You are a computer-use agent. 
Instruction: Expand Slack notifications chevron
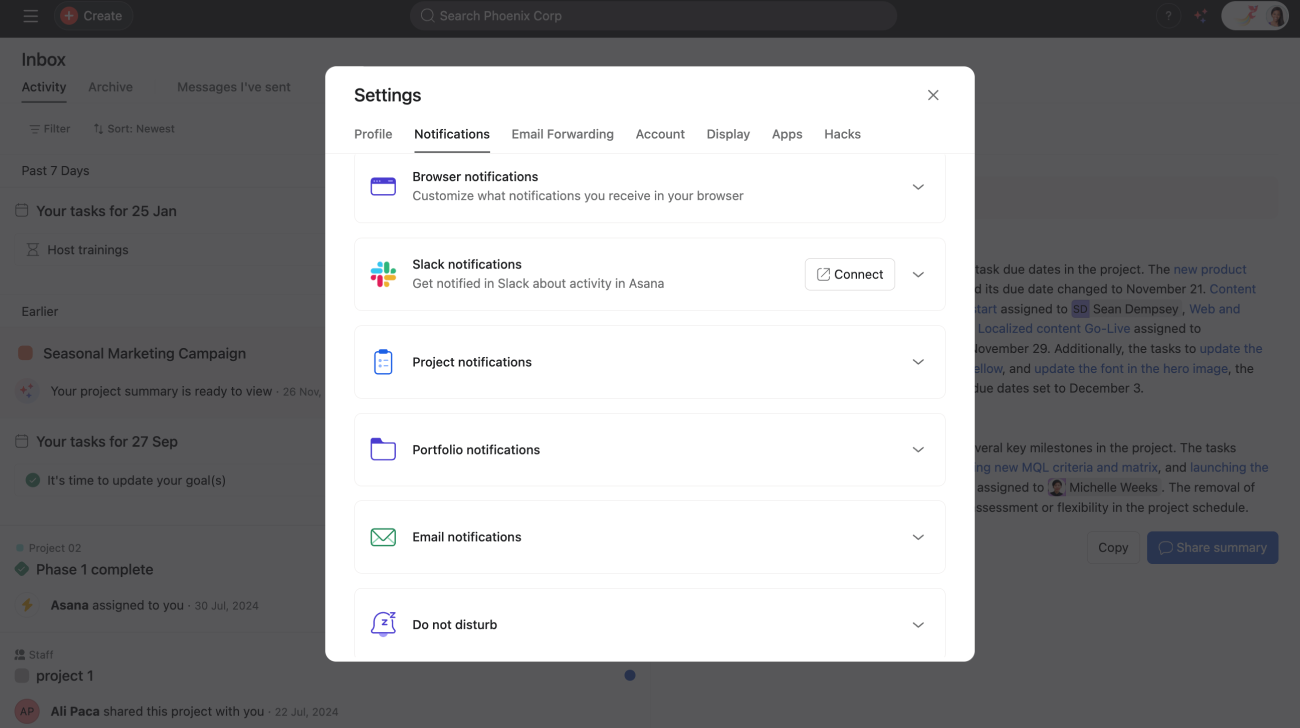918,275
